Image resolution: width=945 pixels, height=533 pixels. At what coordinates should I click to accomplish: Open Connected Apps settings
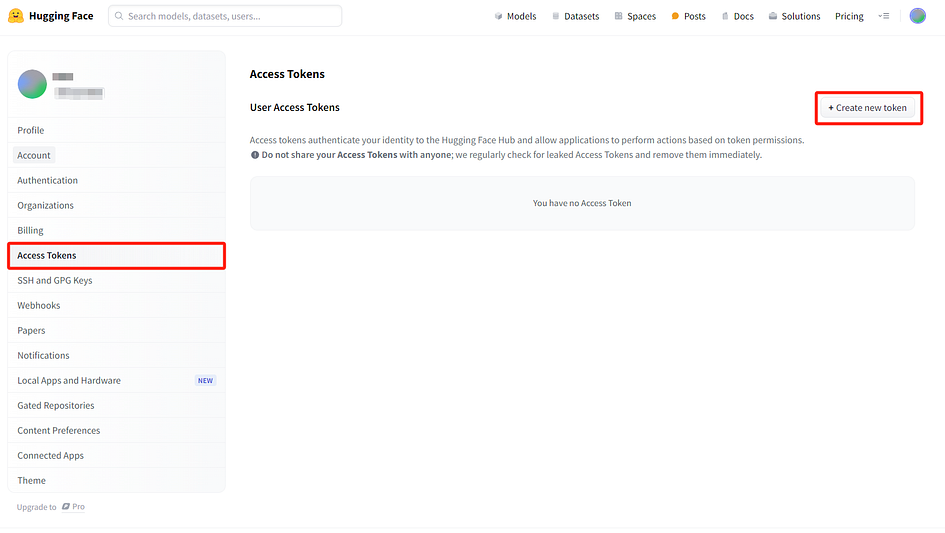[x=116, y=455]
